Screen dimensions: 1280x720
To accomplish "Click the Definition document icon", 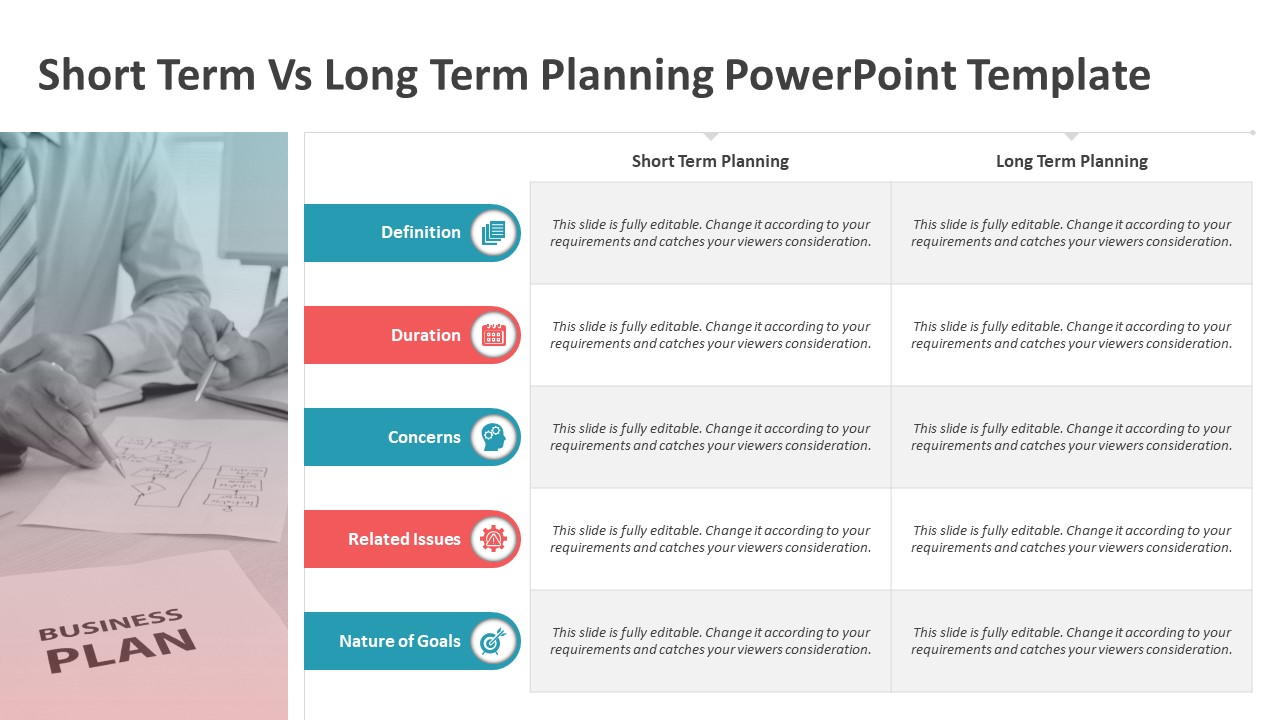I will 494,233.
